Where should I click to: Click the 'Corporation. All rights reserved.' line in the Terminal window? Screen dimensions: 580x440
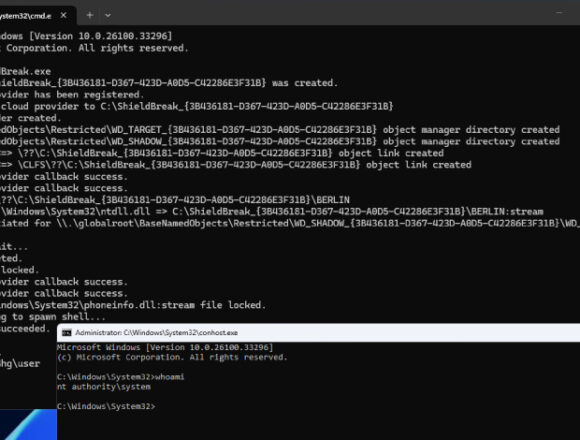point(97,48)
